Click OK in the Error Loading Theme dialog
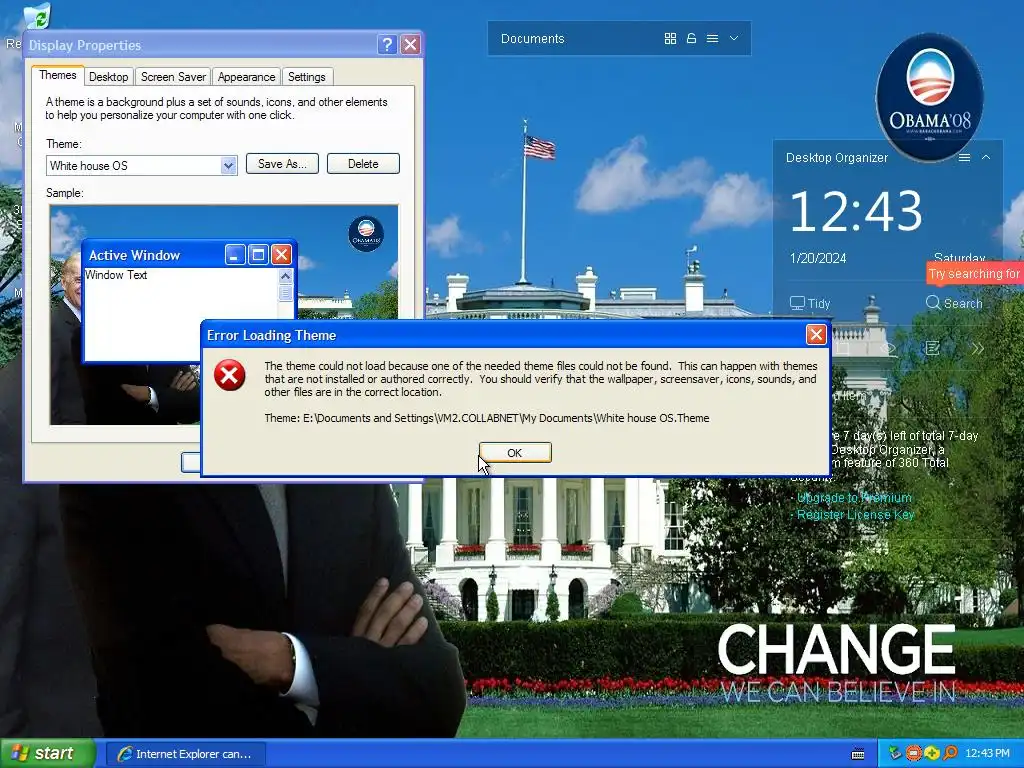Screen dimensions: 1024x768 515,453
